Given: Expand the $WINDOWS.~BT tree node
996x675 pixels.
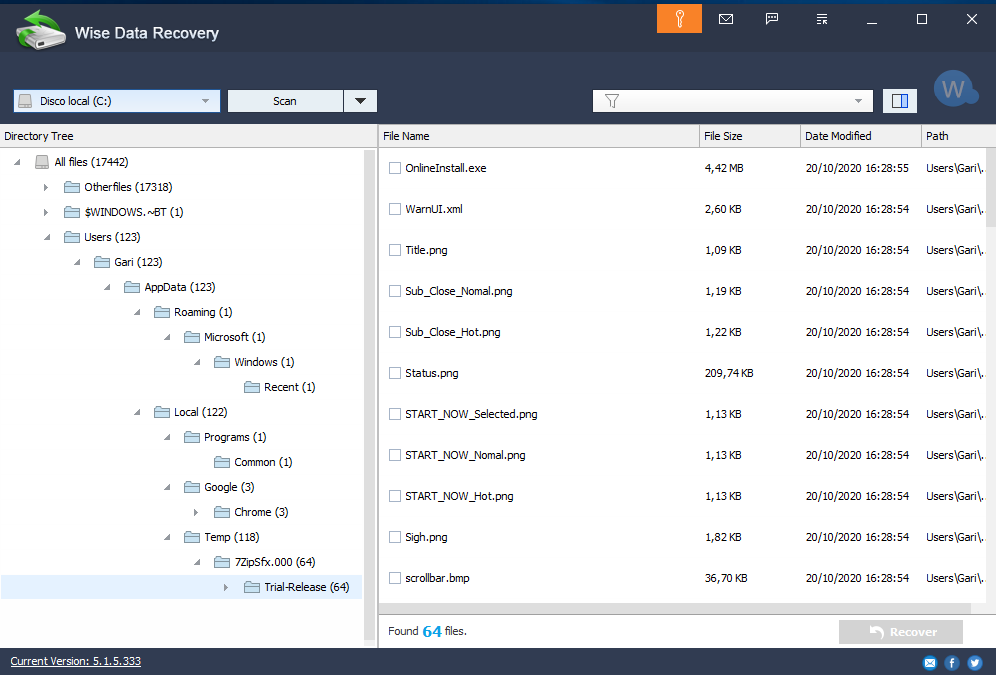Looking at the screenshot, I should (x=46, y=212).
